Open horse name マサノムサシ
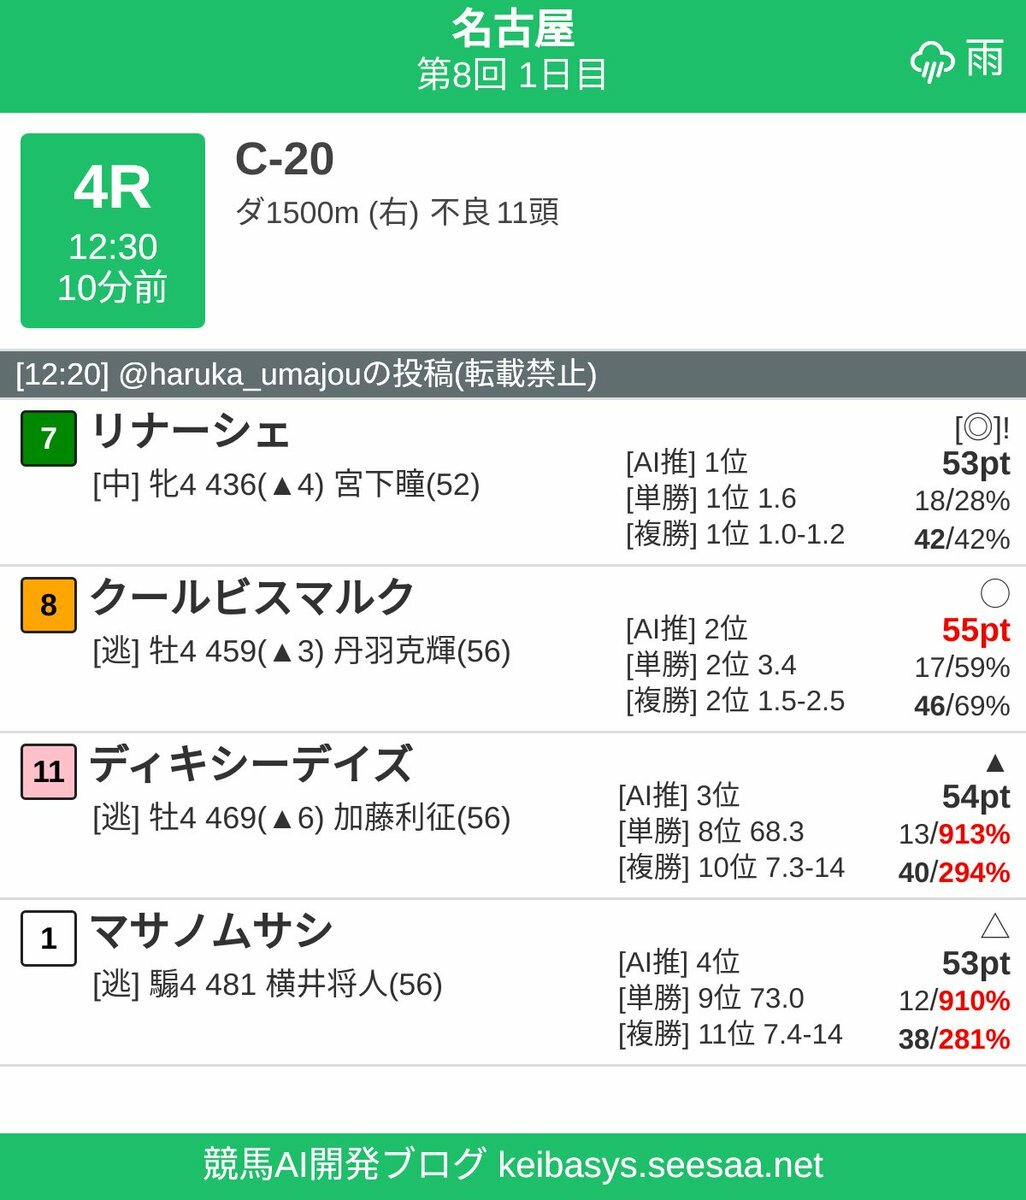Image resolution: width=1026 pixels, height=1200 pixels. [x=211, y=932]
